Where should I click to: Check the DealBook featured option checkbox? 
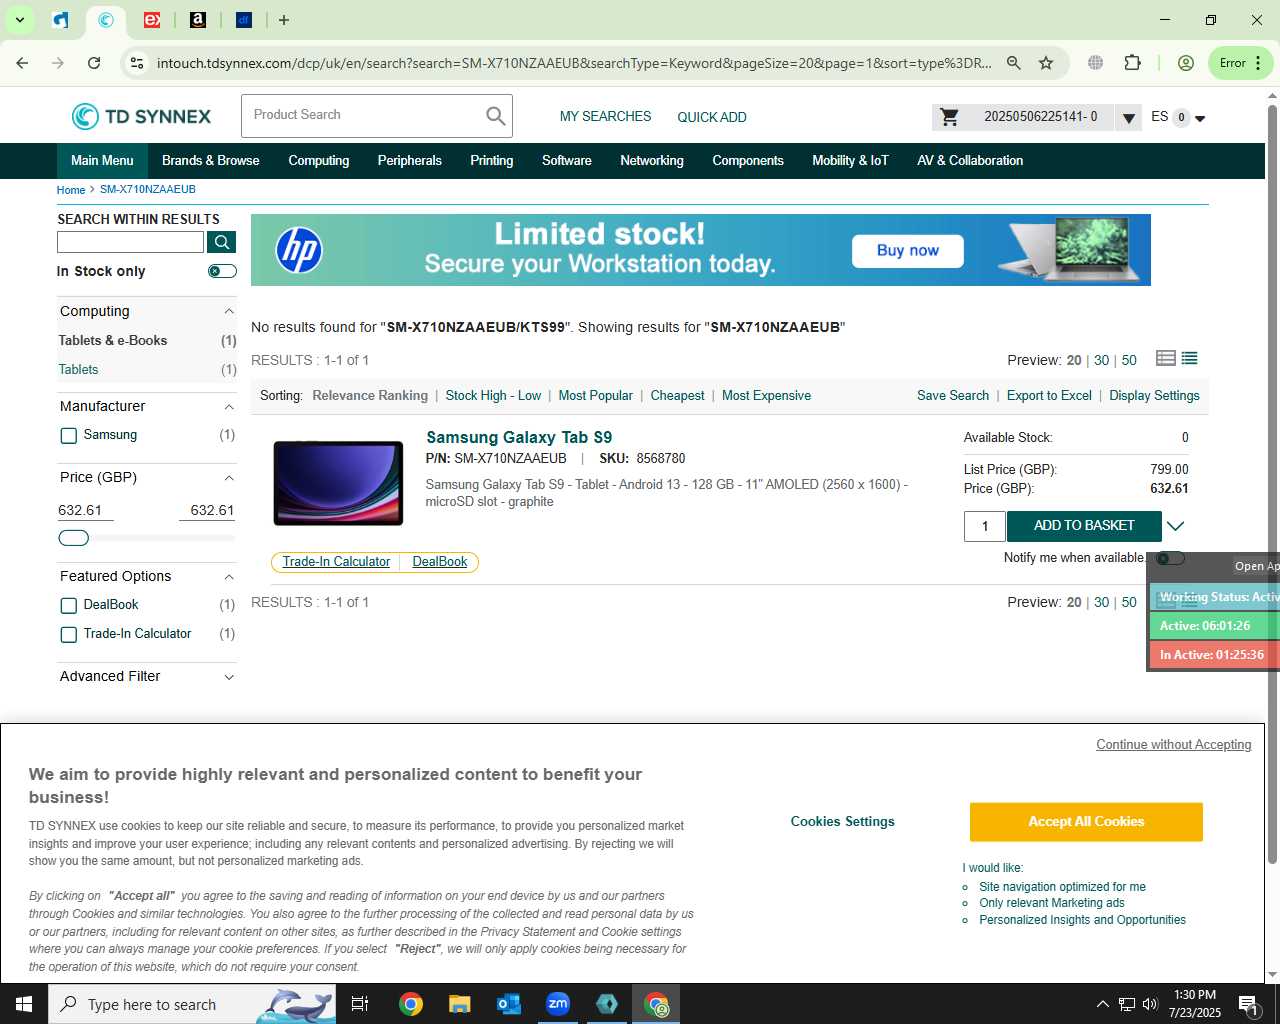[x=69, y=605]
